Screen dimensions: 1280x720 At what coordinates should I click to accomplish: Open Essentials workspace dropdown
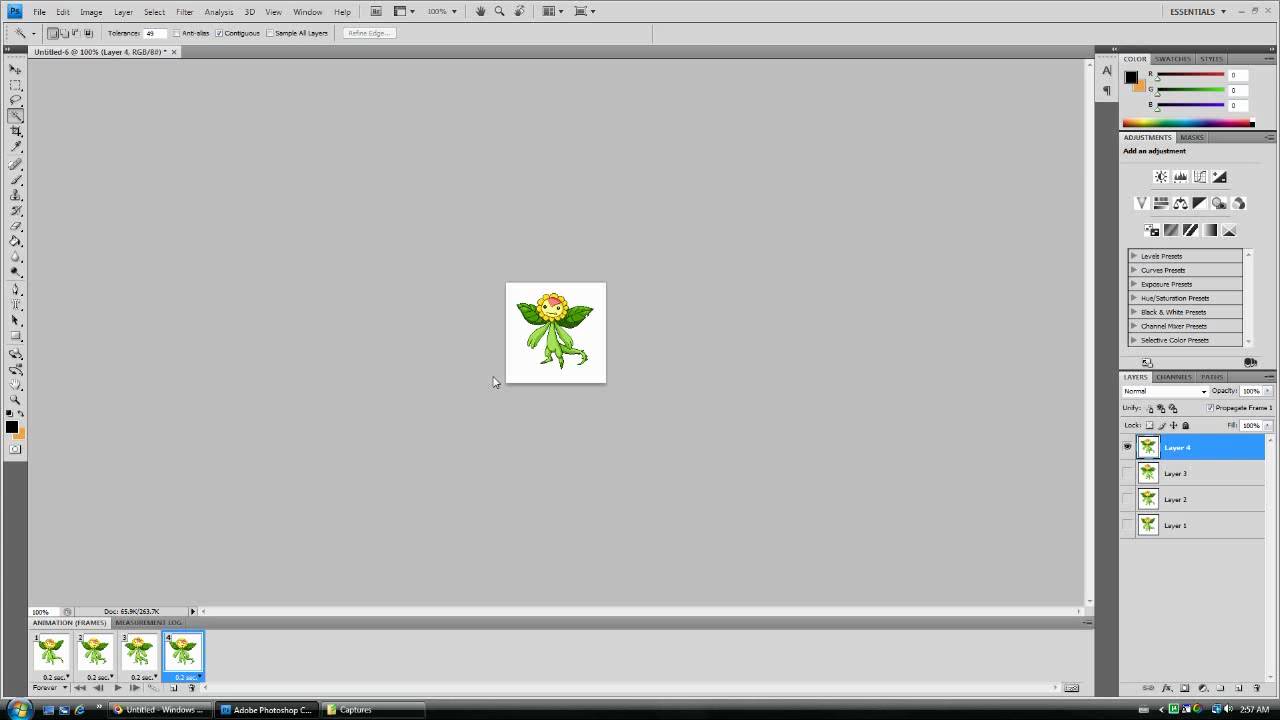1198,11
